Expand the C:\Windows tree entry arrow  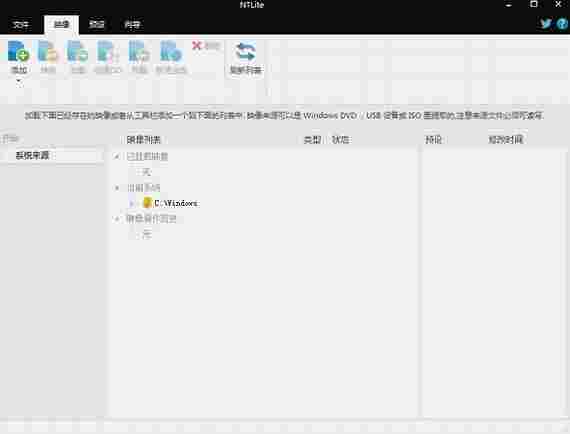pyautogui.click(x=132, y=203)
